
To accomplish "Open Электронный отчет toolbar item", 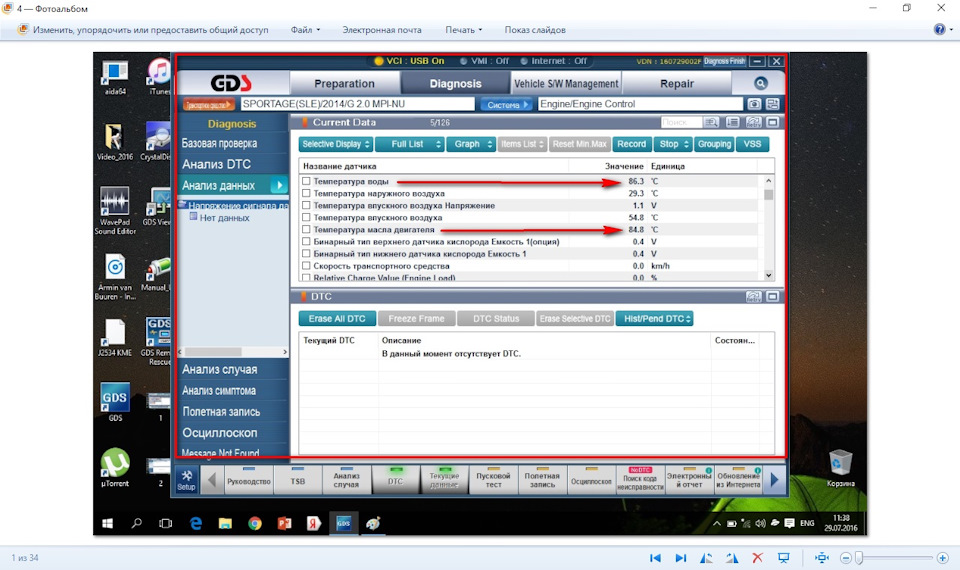I will coord(689,480).
